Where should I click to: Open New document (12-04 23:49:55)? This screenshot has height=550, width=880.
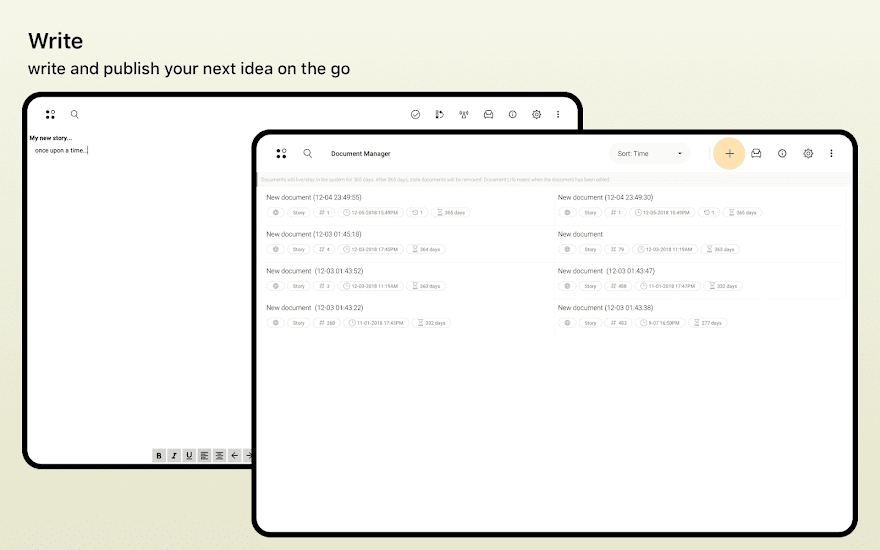[x=314, y=198]
